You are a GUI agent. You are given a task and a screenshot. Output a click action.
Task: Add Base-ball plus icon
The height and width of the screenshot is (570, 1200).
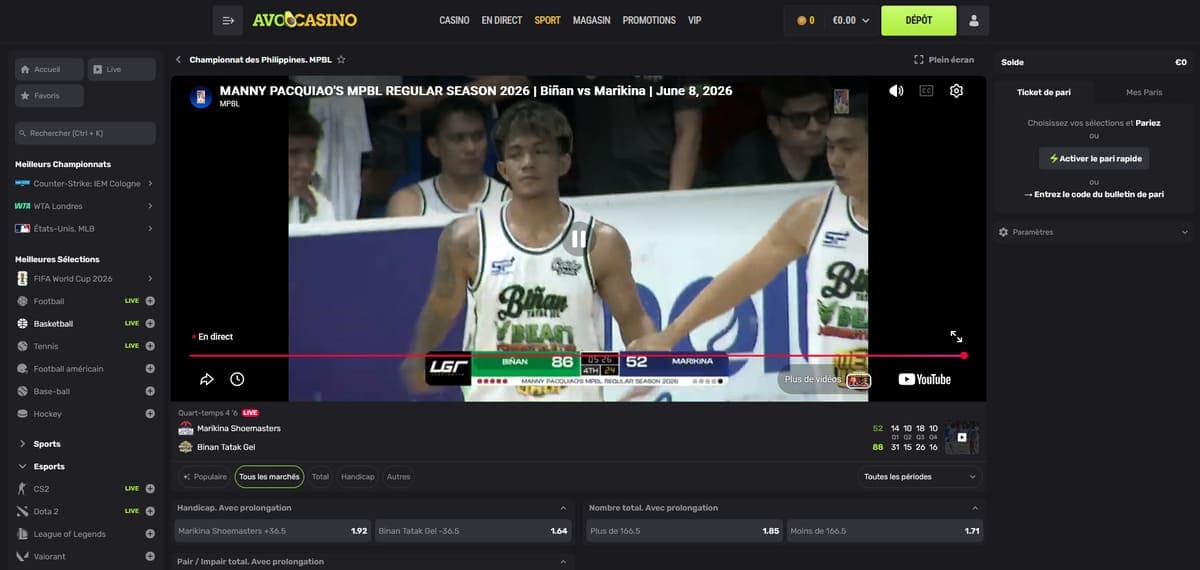pyautogui.click(x=150, y=391)
